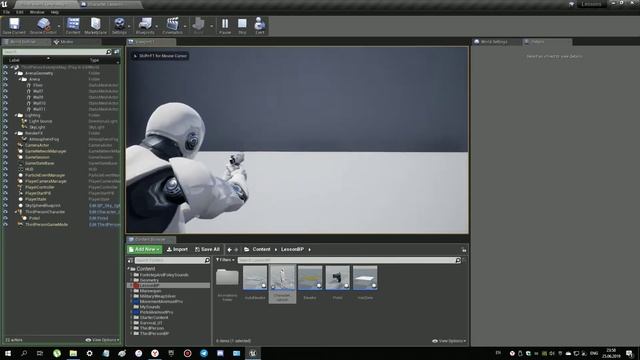This screenshot has height=360, width=640.
Task: Click the asset search magnifier icon
Action: click(x=458, y=260)
